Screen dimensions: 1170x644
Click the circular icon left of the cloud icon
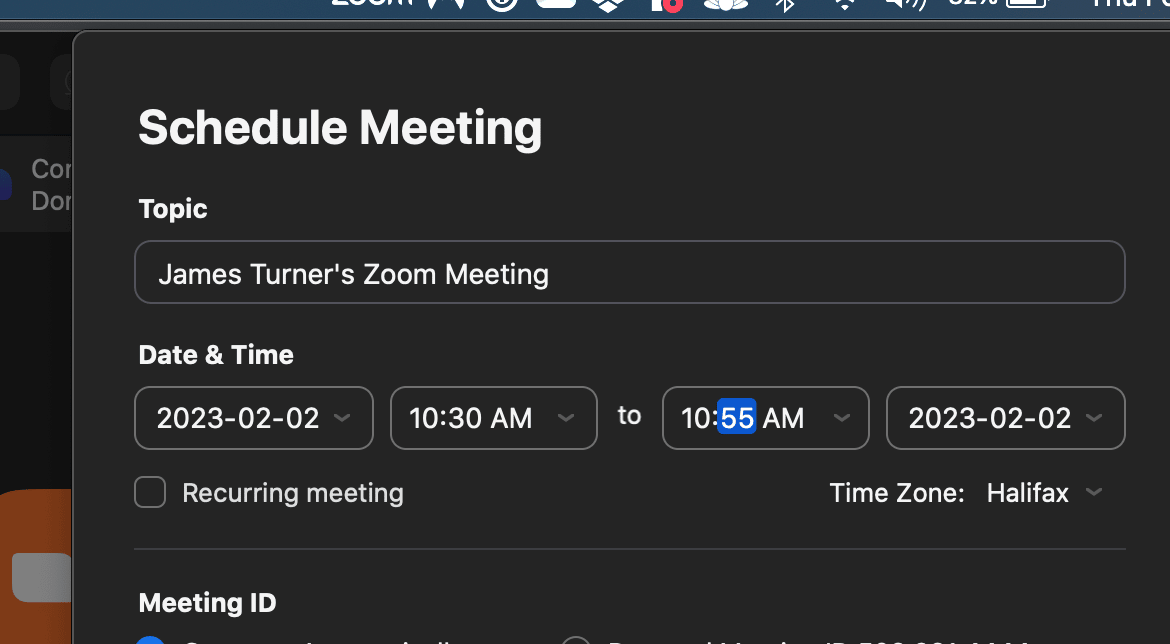[x=501, y=4]
